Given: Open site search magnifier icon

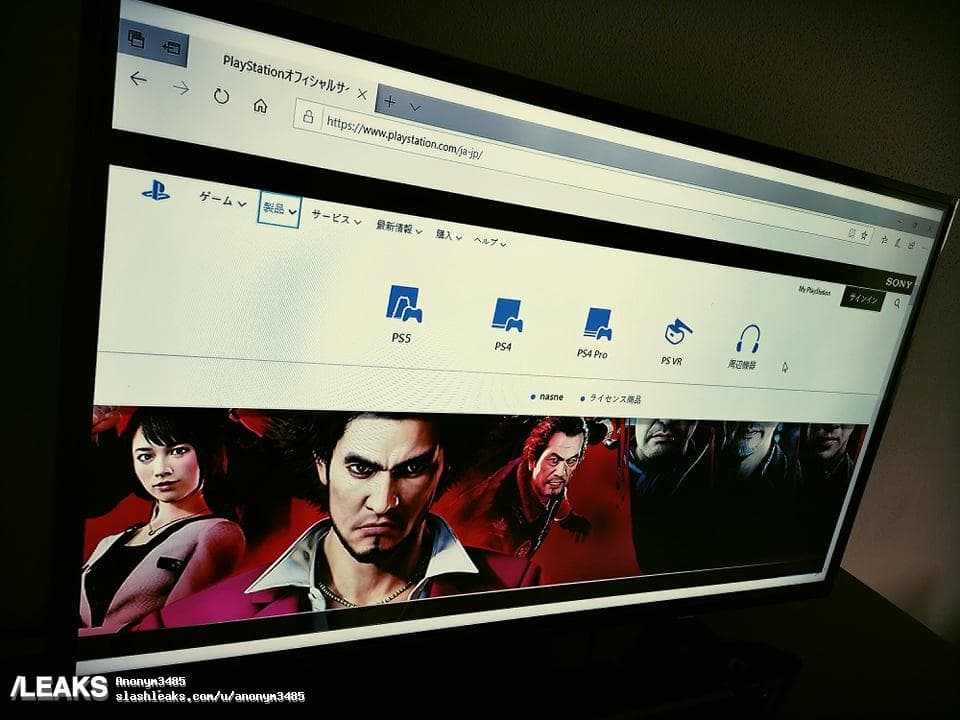Looking at the screenshot, I should [x=898, y=302].
